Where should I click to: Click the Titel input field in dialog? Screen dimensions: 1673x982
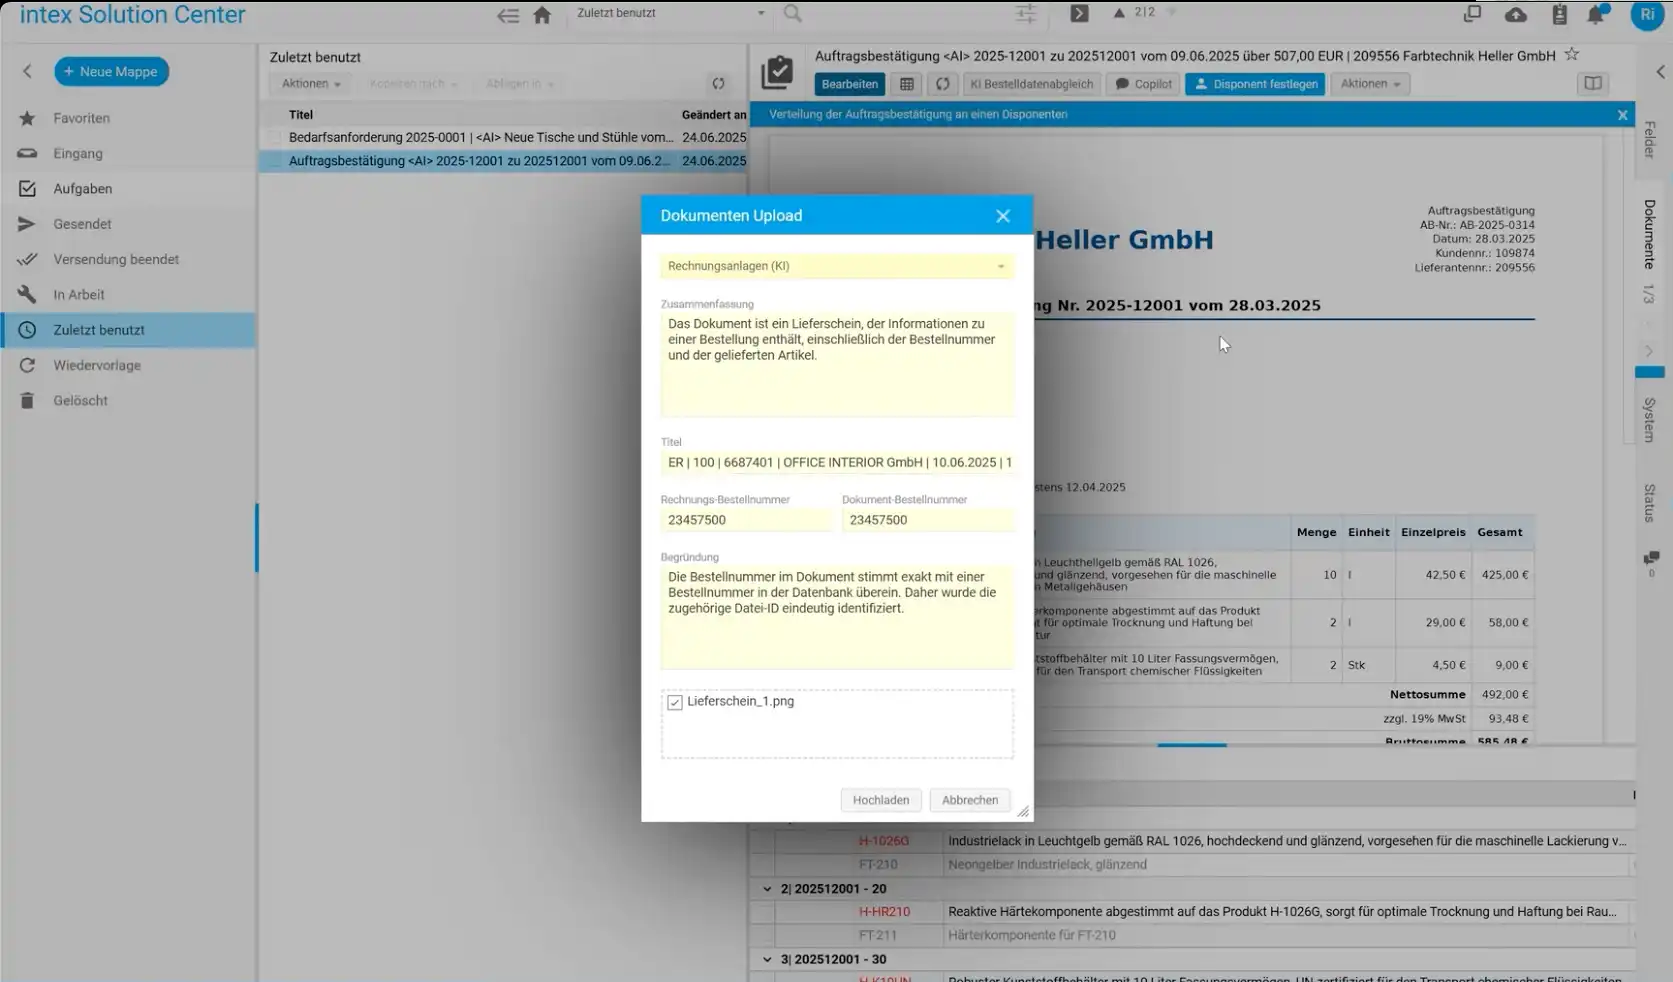click(836, 463)
